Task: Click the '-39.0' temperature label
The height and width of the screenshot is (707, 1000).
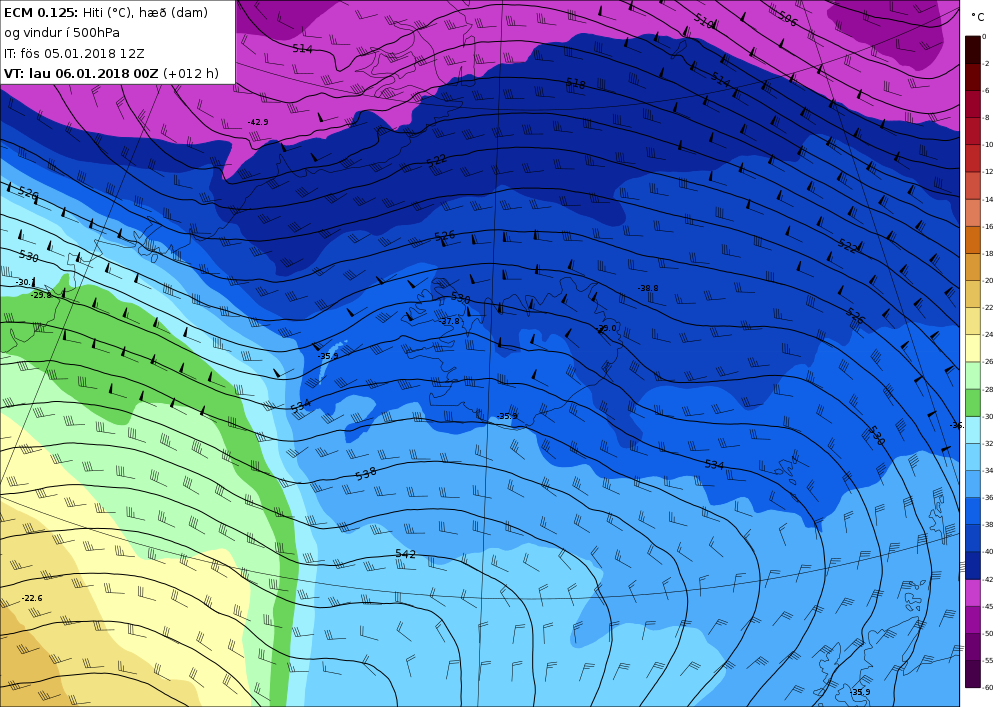Action: pos(607,328)
